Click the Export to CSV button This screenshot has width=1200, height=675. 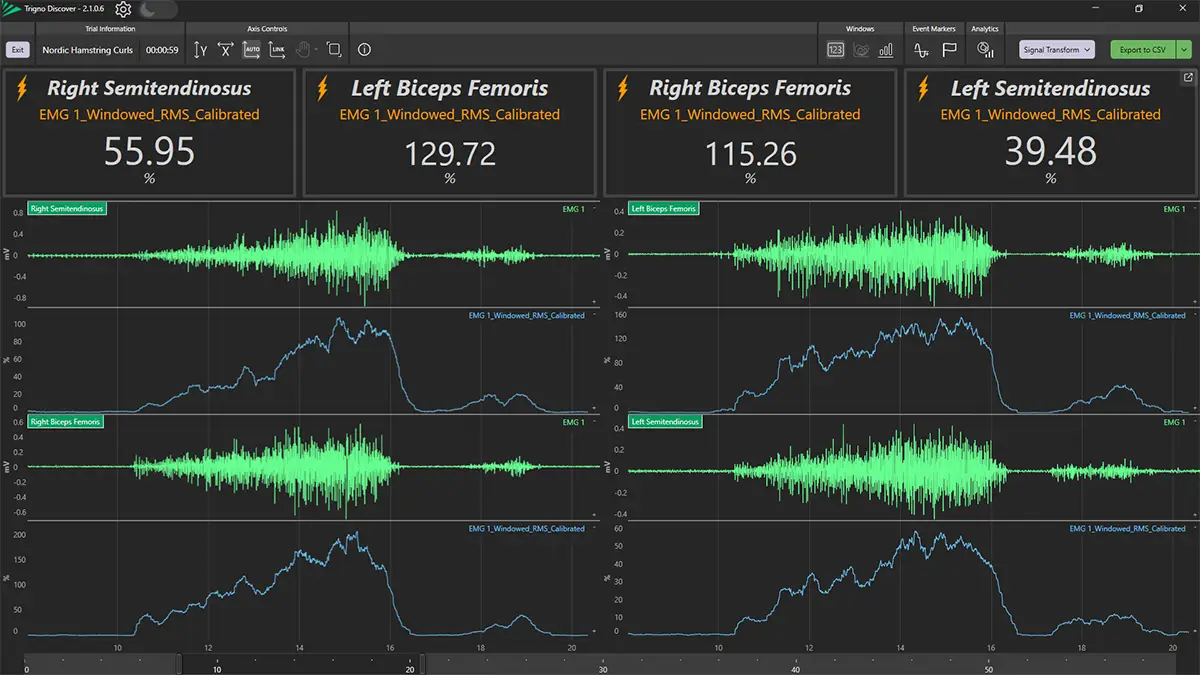[1142, 50]
